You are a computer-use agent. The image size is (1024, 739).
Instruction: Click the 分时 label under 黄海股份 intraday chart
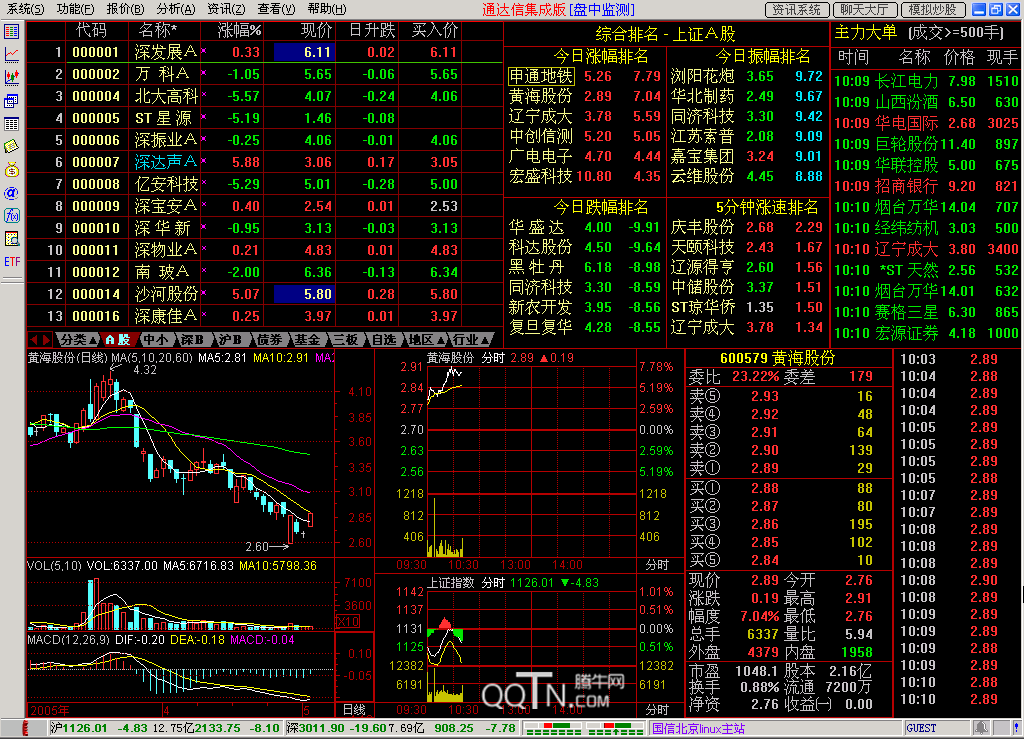coord(657,565)
